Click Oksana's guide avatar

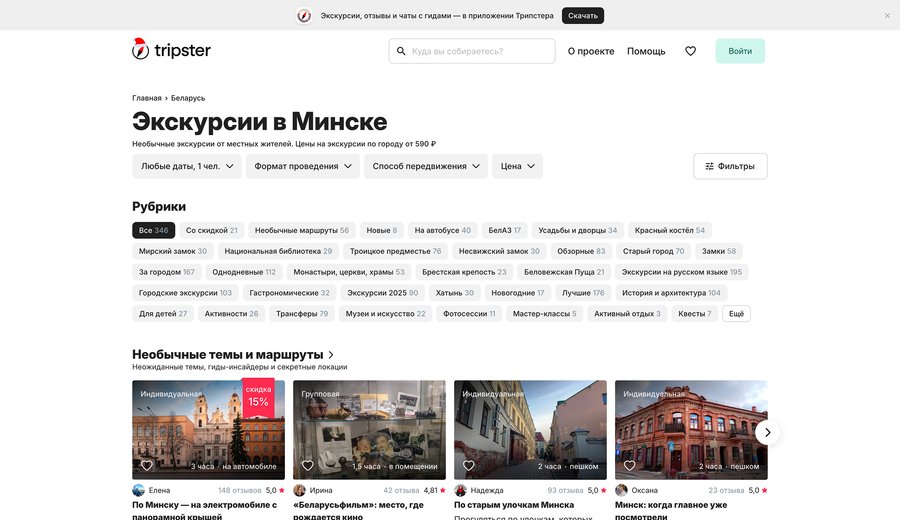621,490
